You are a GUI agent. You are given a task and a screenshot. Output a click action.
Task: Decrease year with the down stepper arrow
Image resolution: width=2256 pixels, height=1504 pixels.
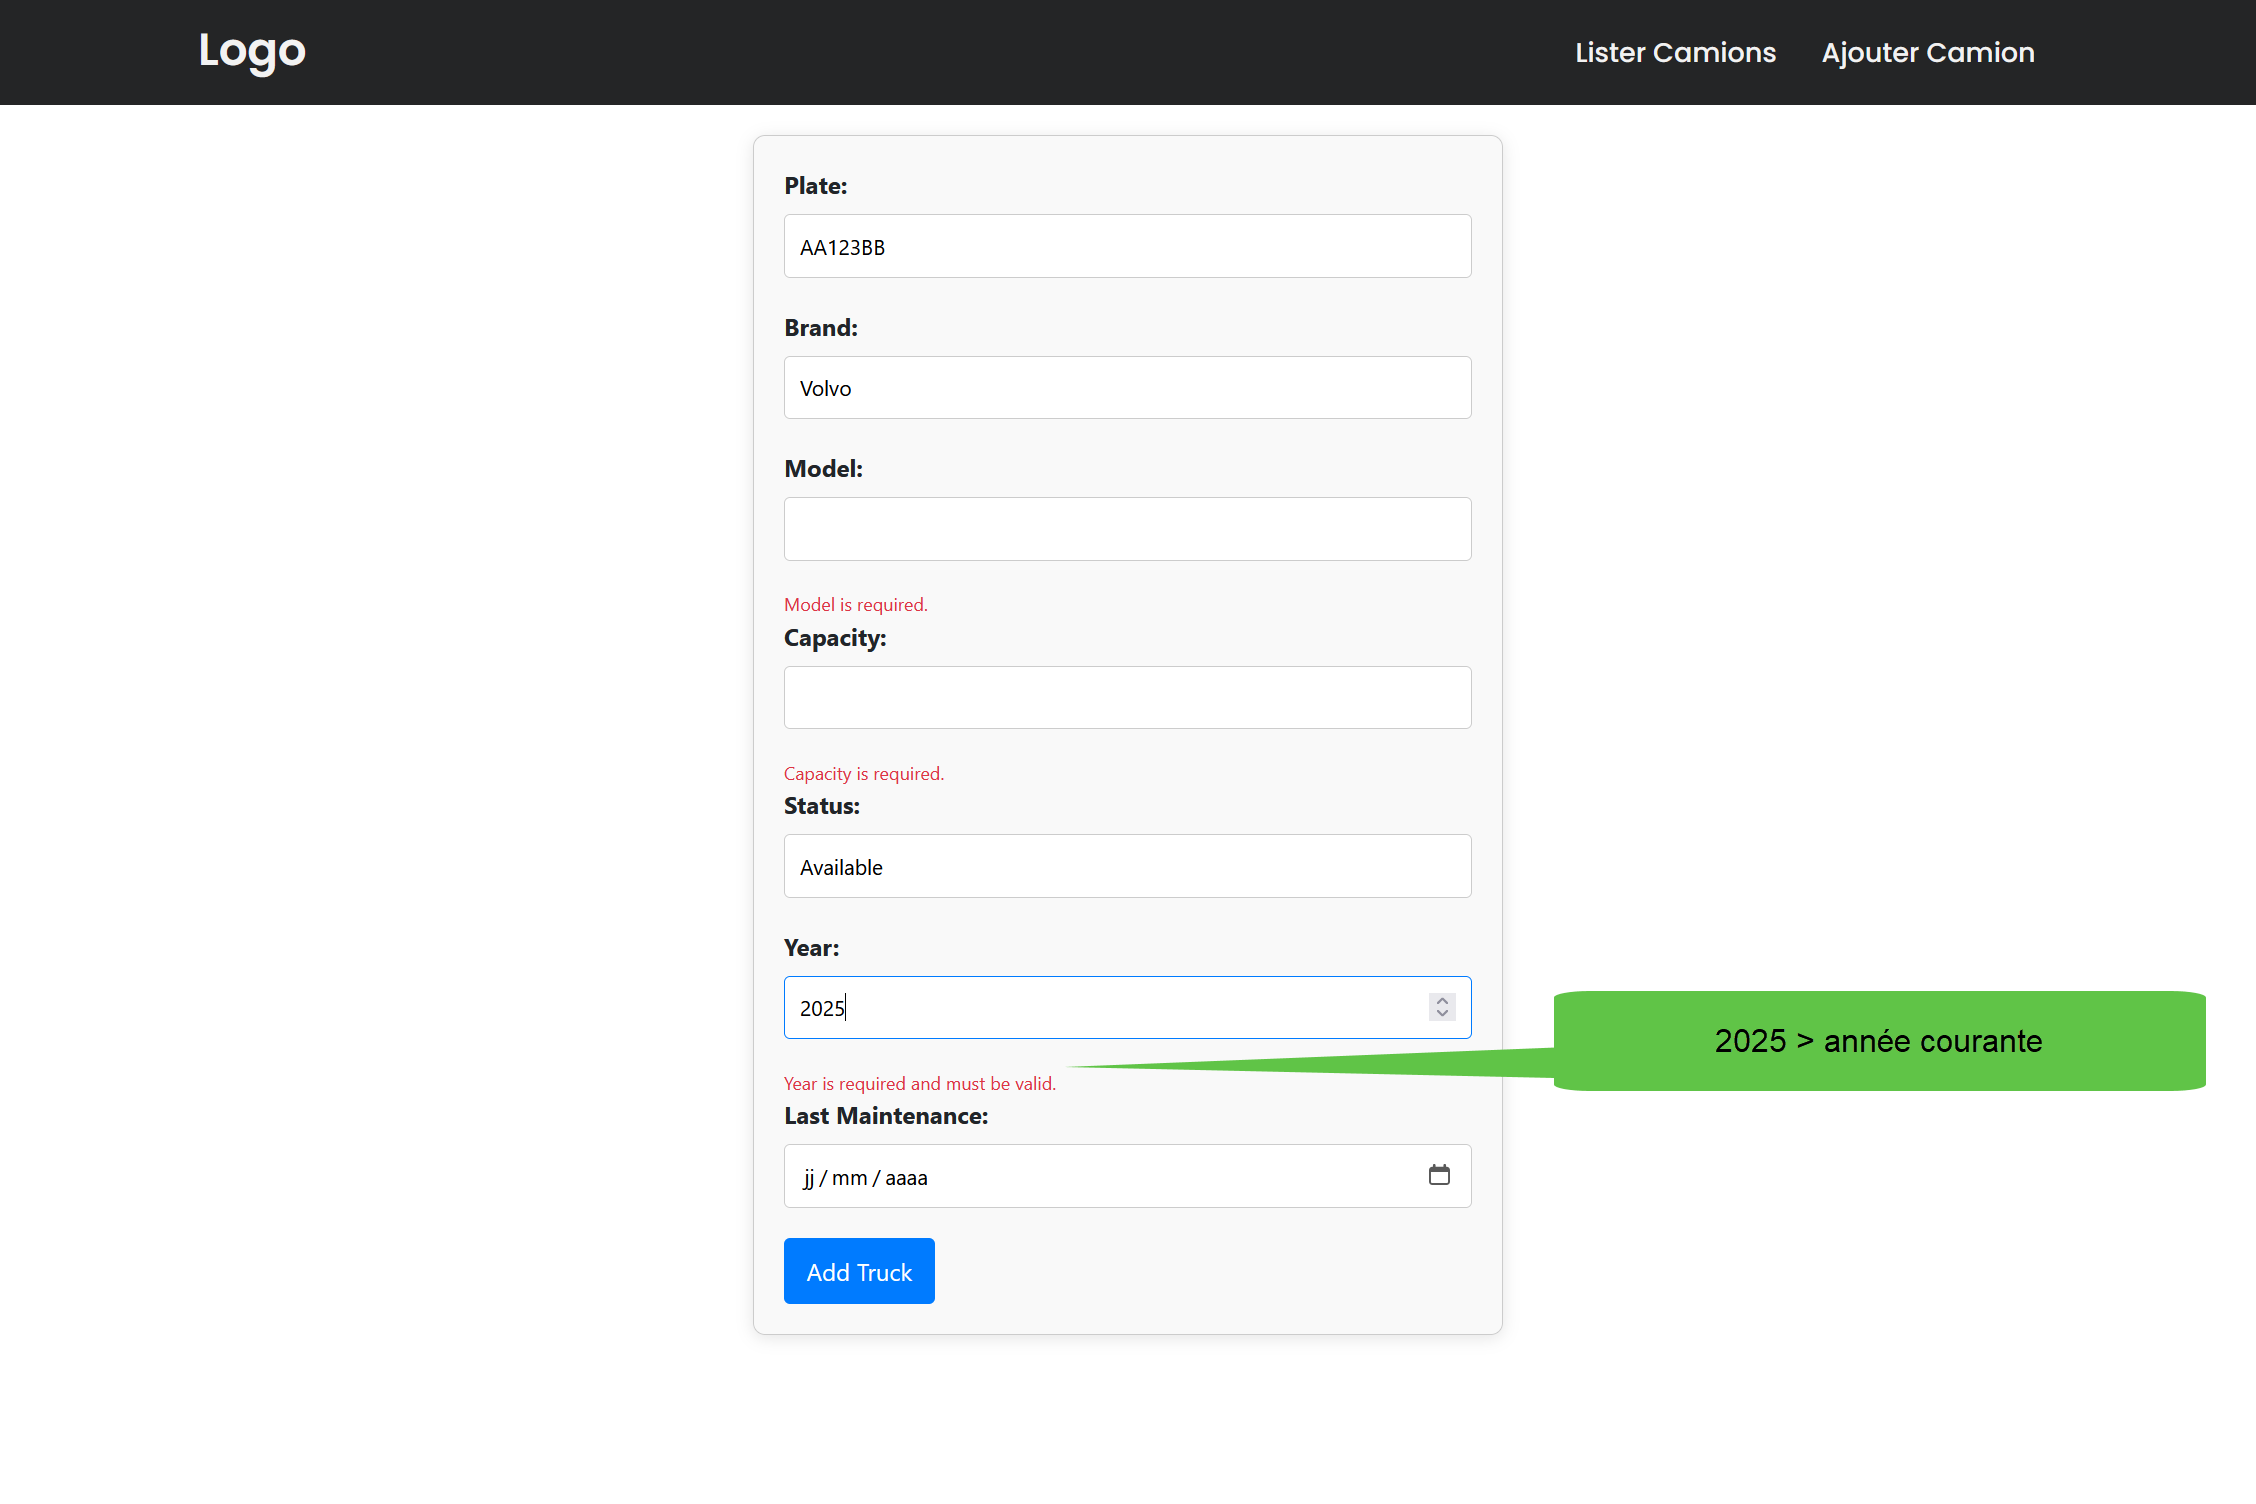pos(1442,1014)
